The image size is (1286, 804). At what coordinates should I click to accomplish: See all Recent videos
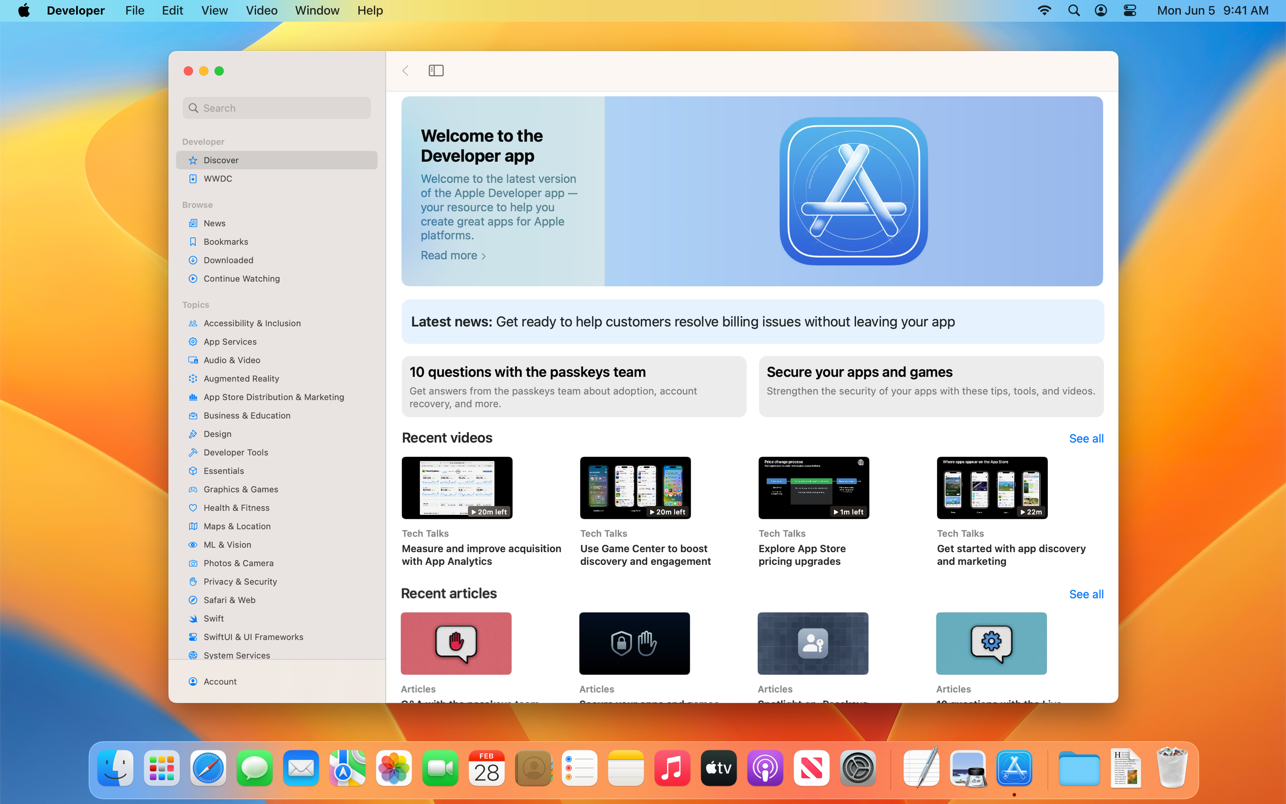[x=1086, y=439]
